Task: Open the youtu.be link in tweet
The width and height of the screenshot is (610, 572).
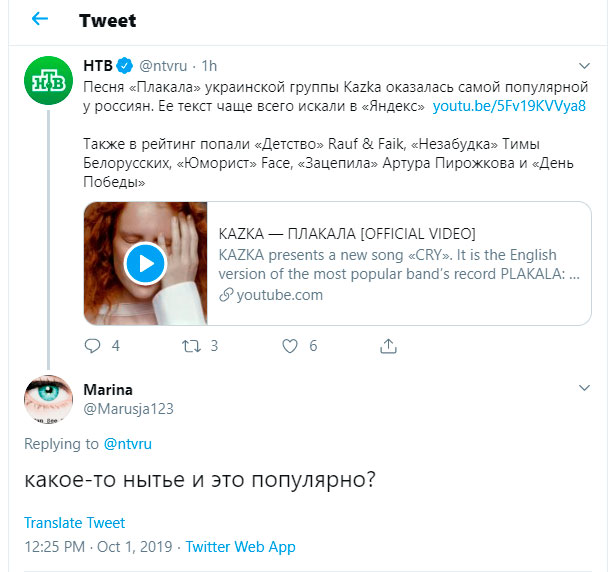Action: [509, 105]
